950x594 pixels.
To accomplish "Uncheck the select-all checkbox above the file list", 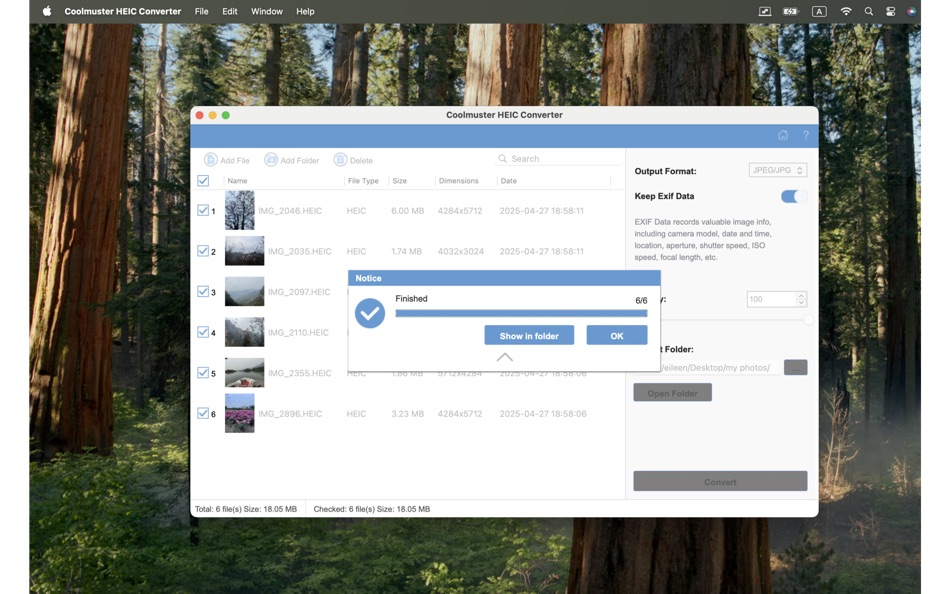I will coord(203,180).
